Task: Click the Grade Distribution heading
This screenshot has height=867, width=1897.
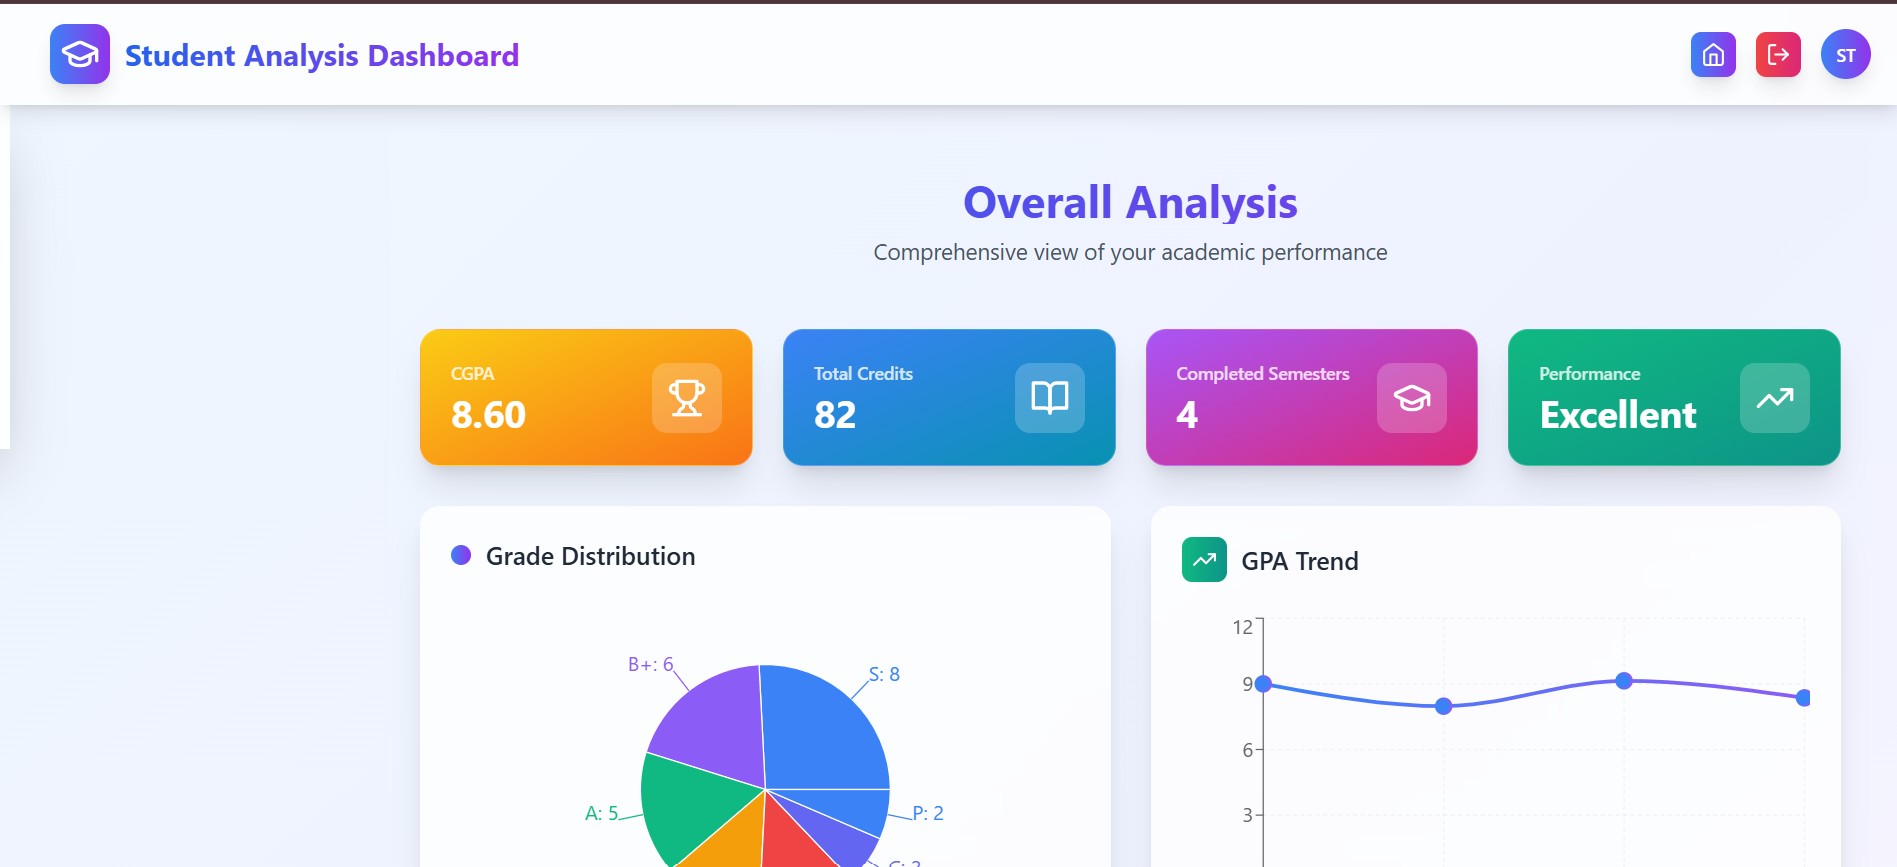Action: coord(590,556)
